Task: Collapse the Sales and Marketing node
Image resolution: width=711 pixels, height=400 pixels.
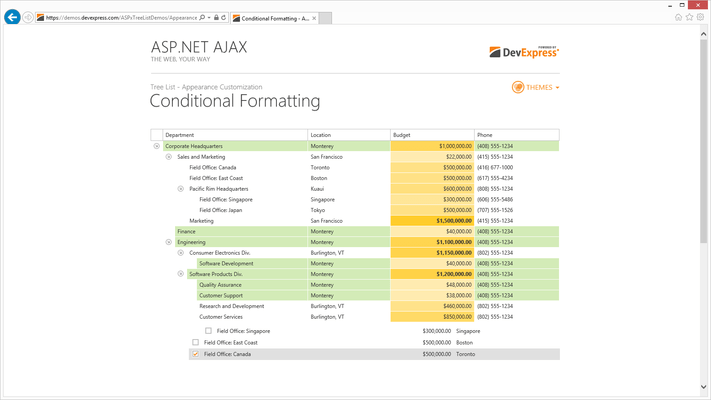Action: [169, 157]
